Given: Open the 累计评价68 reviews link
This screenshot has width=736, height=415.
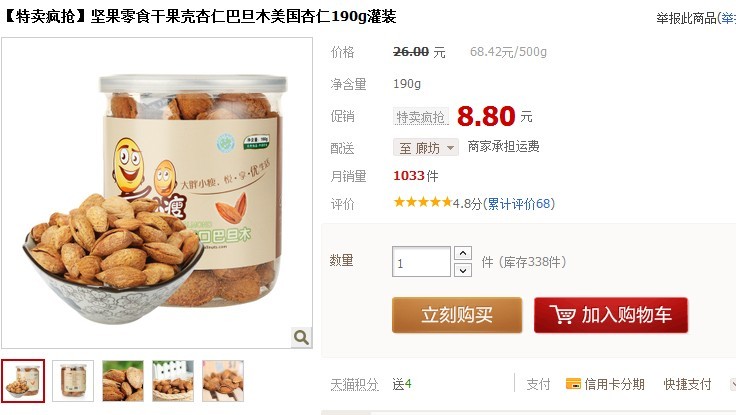Looking at the screenshot, I should (x=519, y=204).
